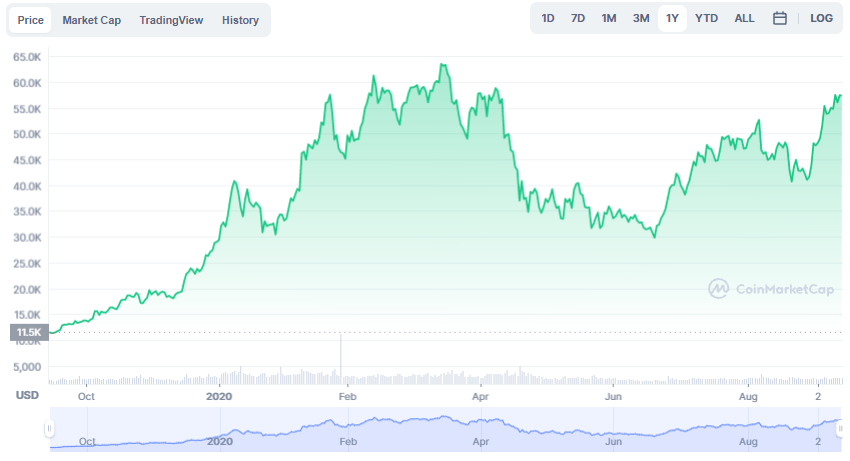Click the Jun label on main chart axis
This screenshot has height=461, width=850.
coord(613,396)
